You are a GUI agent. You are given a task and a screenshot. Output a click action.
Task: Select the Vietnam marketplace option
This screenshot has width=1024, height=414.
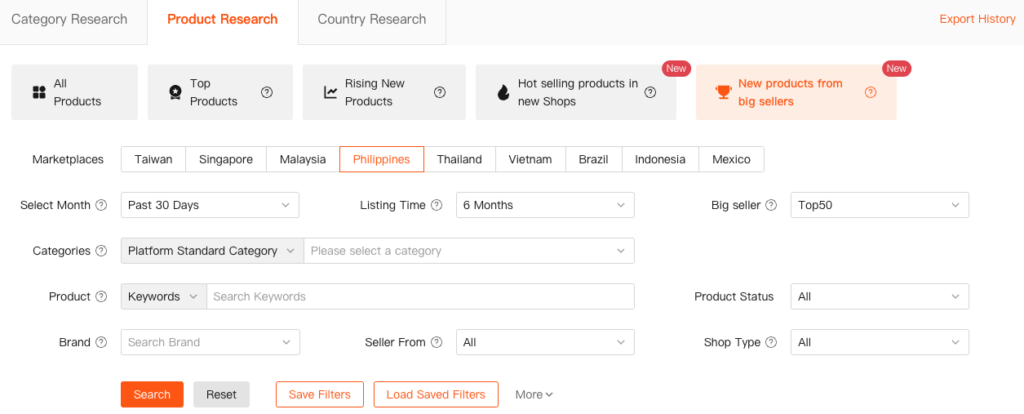tap(529, 159)
